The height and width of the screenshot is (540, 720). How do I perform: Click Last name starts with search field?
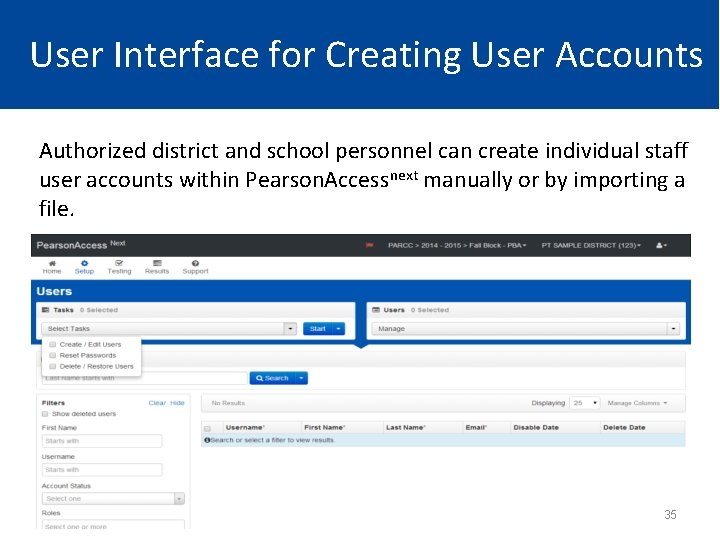click(145, 378)
